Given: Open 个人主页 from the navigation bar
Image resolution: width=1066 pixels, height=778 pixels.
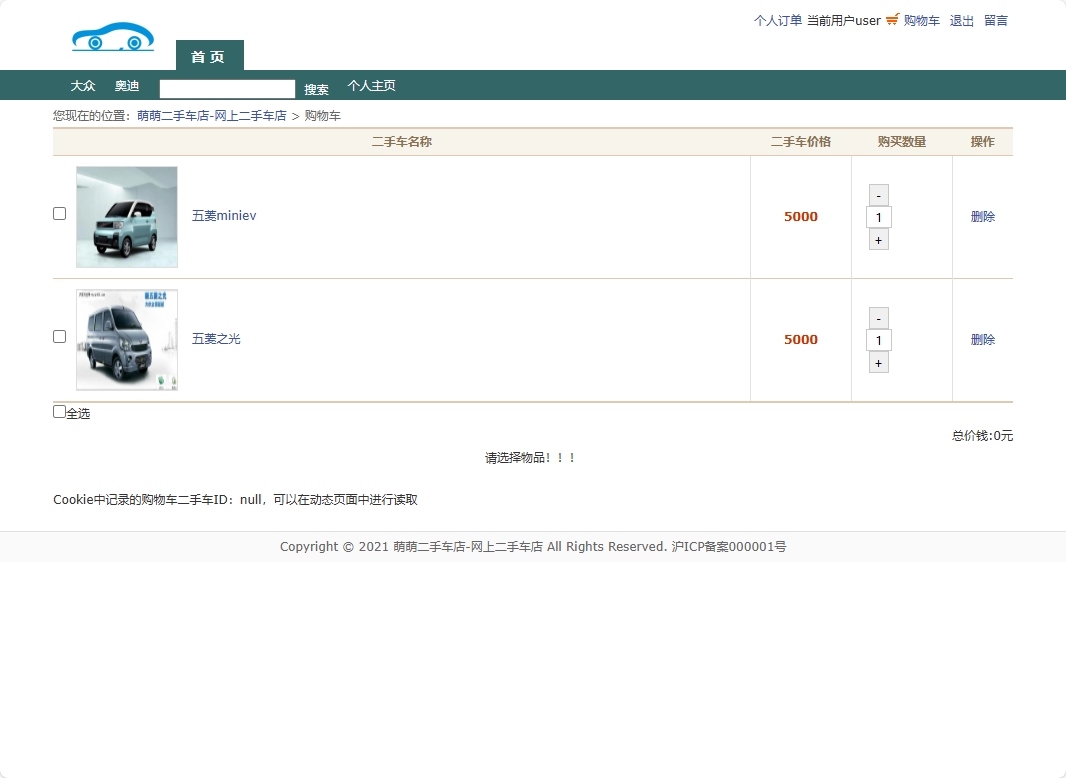Looking at the screenshot, I should [371, 86].
